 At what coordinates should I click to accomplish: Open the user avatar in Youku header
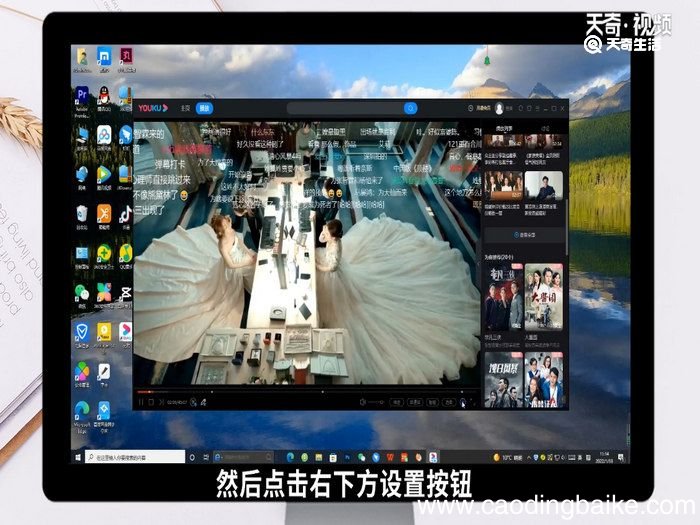coord(499,108)
